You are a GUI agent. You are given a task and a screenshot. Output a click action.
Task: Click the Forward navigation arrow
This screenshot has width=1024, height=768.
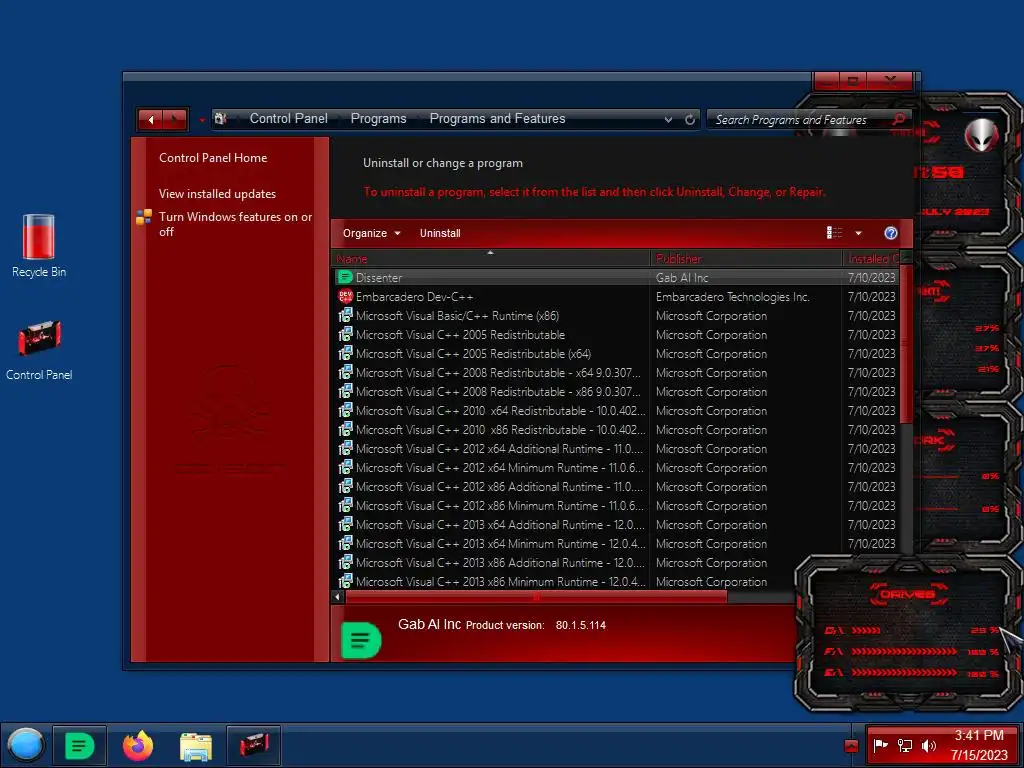[175, 120]
